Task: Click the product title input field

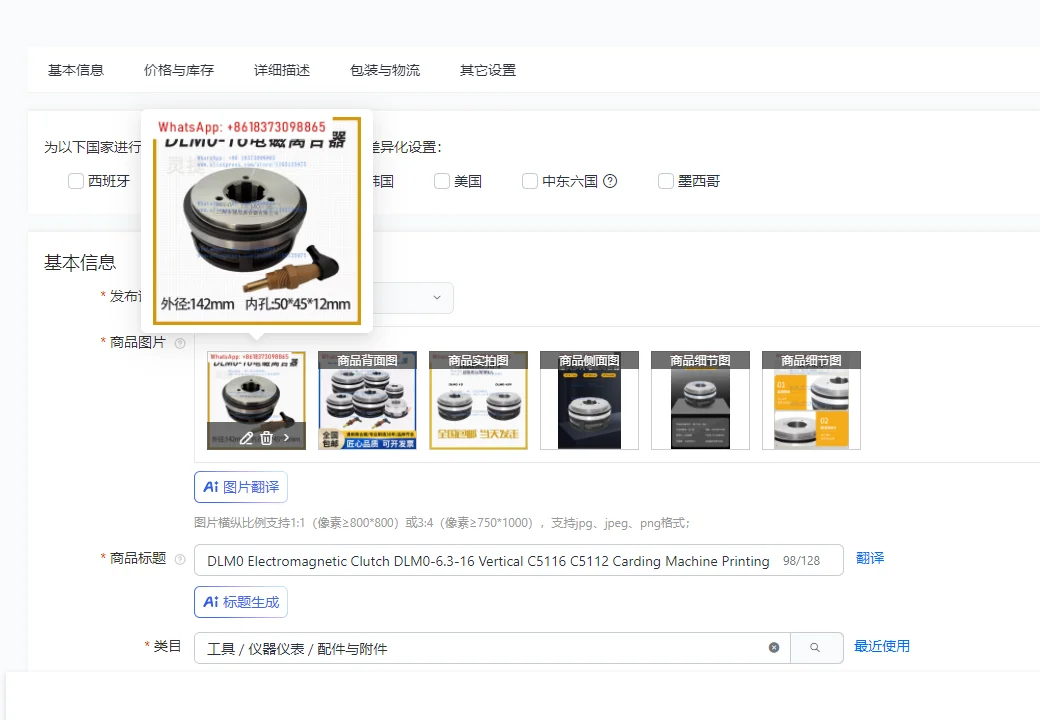Action: click(x=519, y=560)
